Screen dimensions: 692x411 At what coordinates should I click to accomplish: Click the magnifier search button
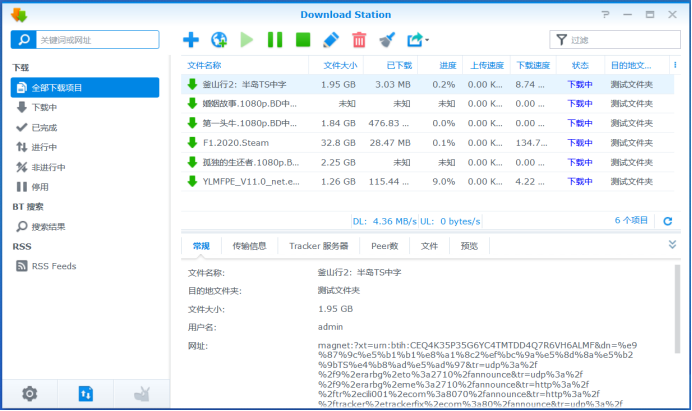point(23,40)
